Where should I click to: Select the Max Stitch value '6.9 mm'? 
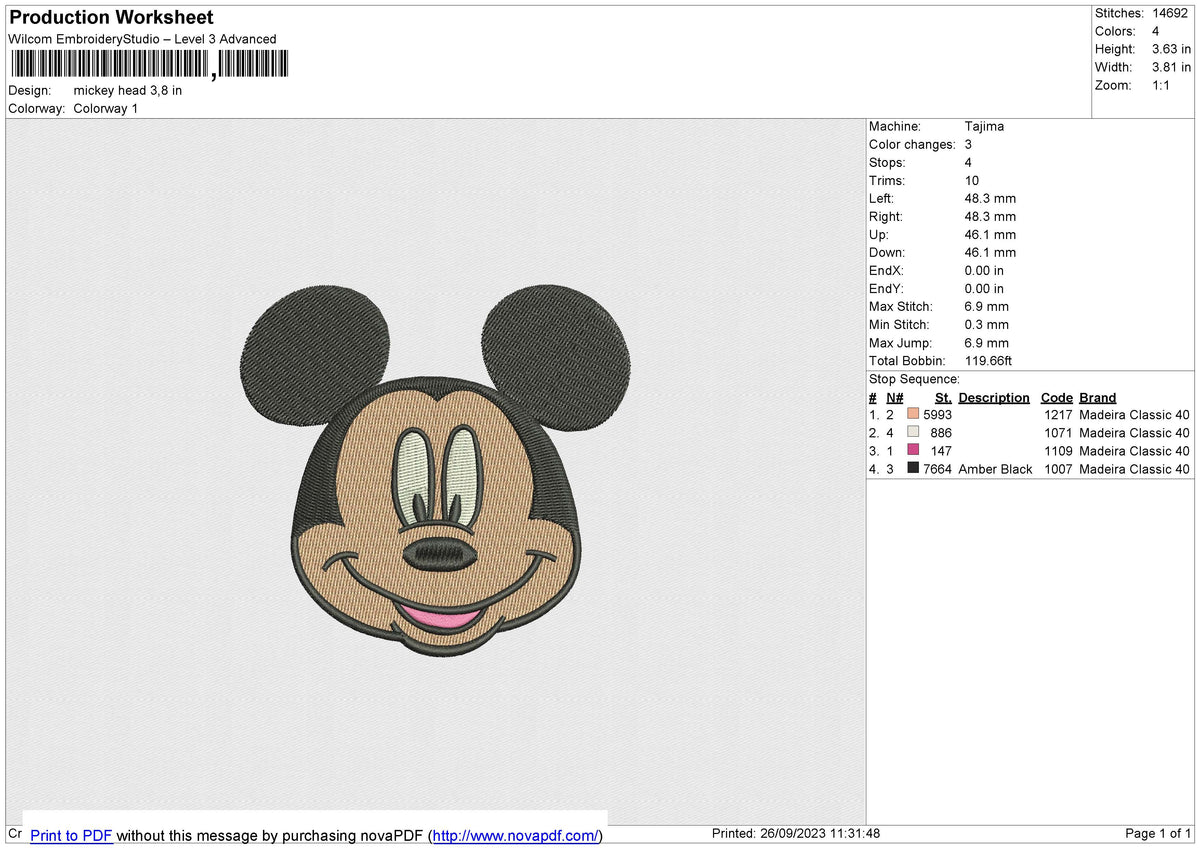(987, 306)
